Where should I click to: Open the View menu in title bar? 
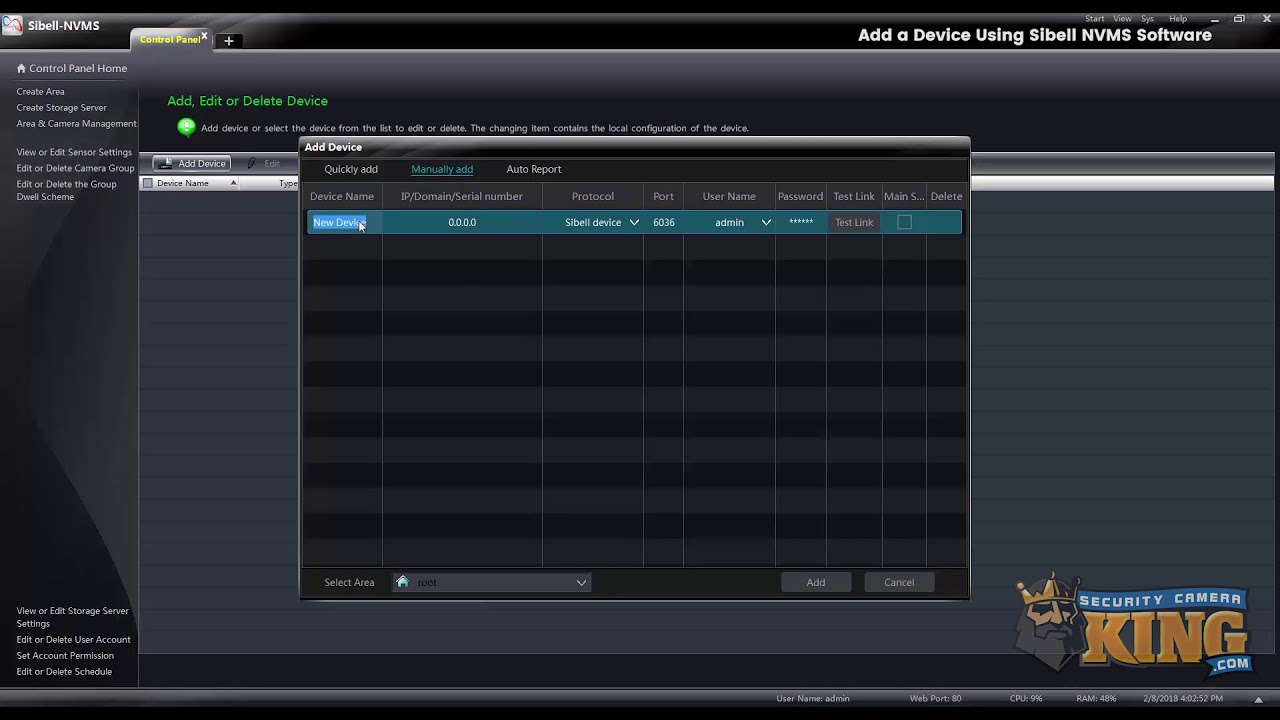pos(1123,19)
